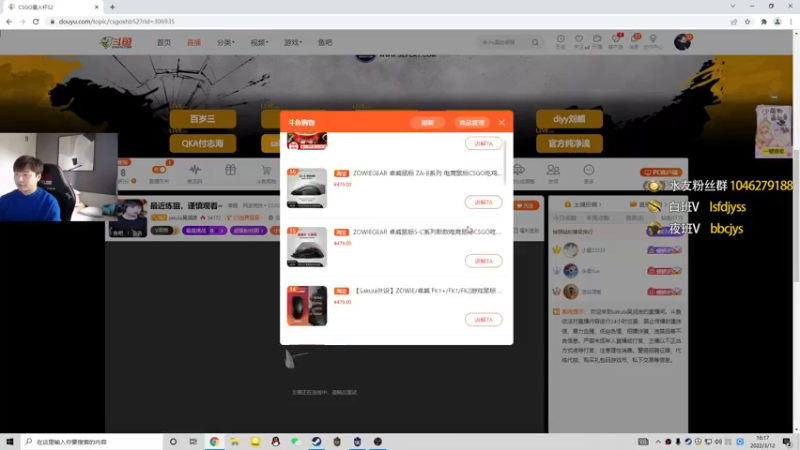
Task: Open 鱼吧 in Douyu navigation
Action: pos(325,42)
